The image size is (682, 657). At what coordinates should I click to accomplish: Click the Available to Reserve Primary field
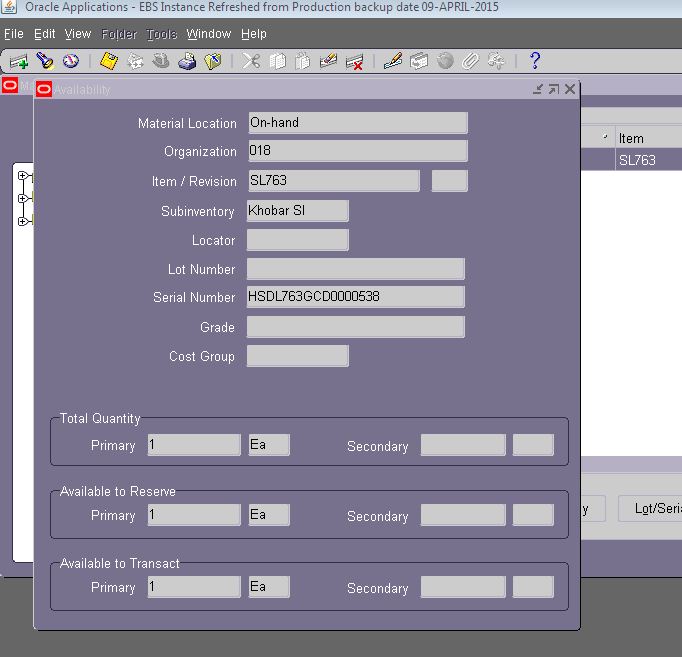click(x=194, y=515)
